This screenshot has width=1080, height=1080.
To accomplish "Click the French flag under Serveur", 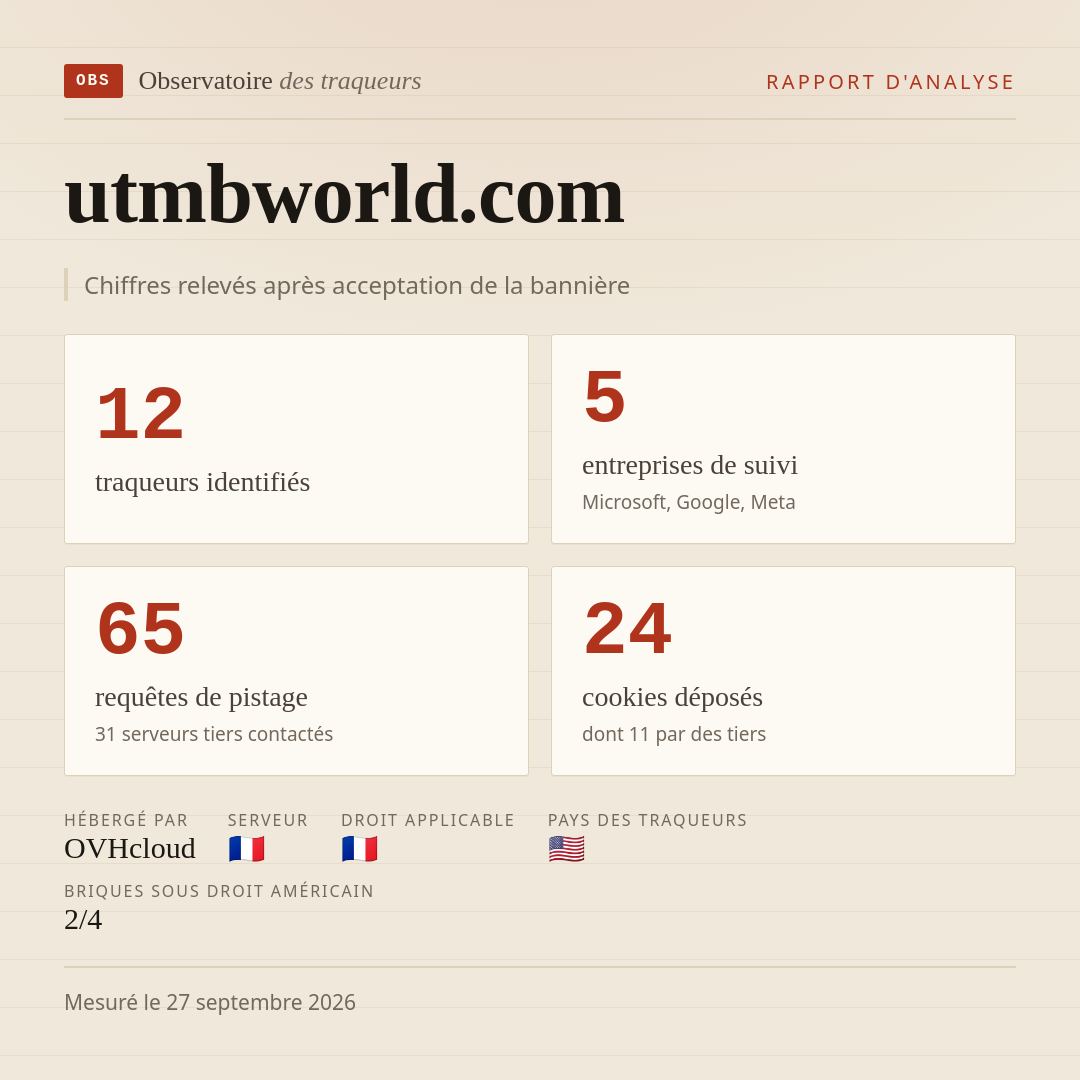I will coord(247,849).
